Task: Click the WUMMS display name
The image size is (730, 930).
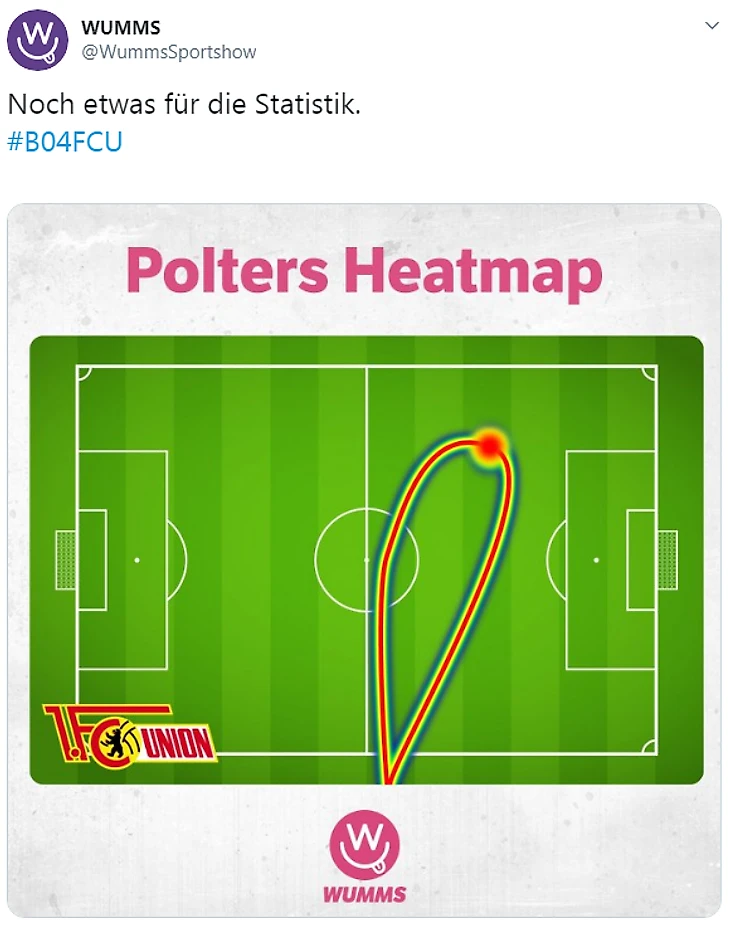Action: pos(120,28)
